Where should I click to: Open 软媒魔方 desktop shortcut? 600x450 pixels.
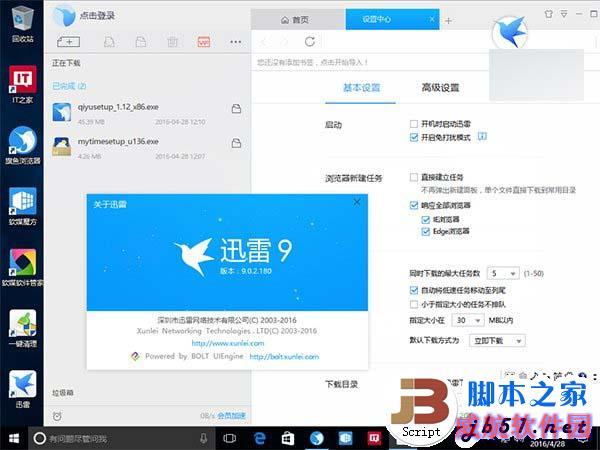(23, 206)
